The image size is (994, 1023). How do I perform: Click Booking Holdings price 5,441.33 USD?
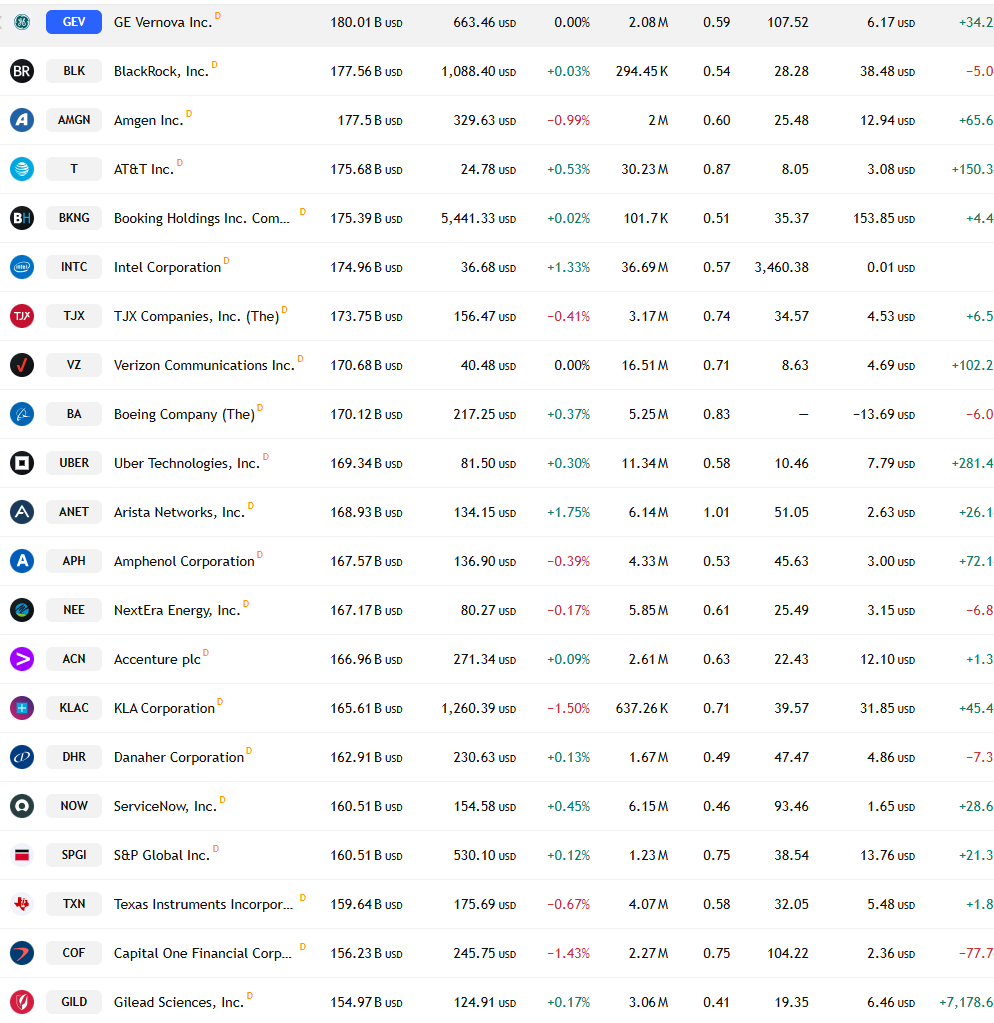point(478,219)
